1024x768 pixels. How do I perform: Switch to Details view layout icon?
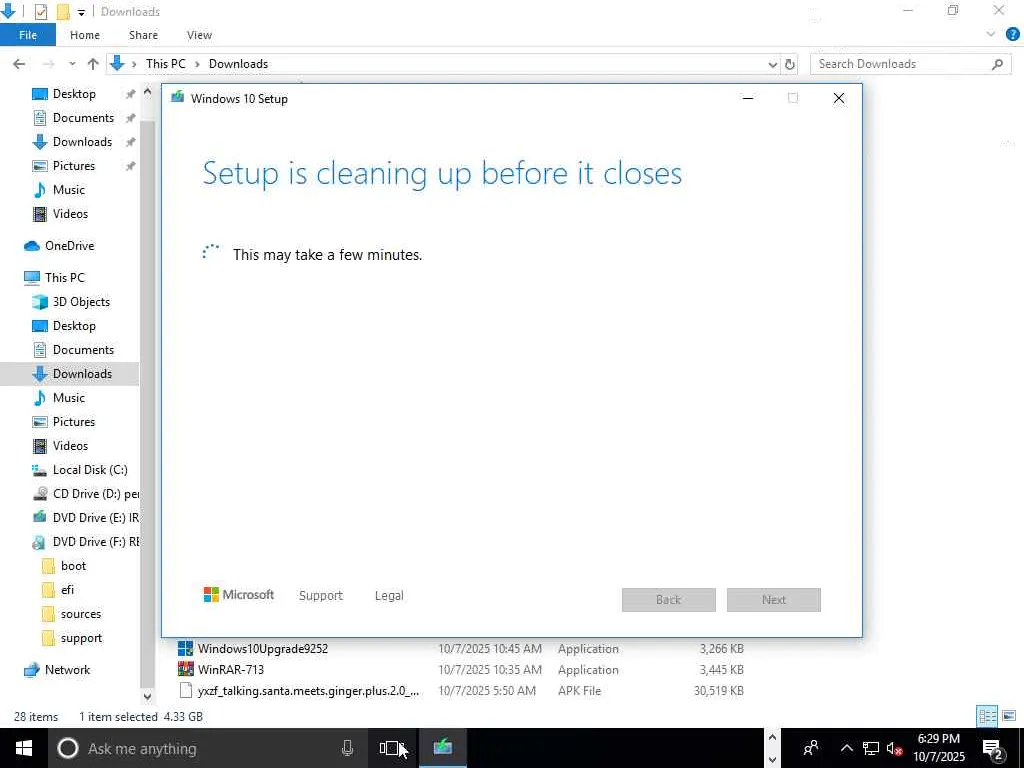(x=987, y=717)
